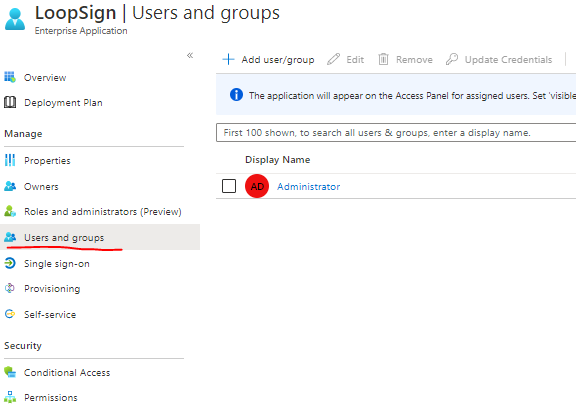Focus the users and groups search box

(396, 133)
